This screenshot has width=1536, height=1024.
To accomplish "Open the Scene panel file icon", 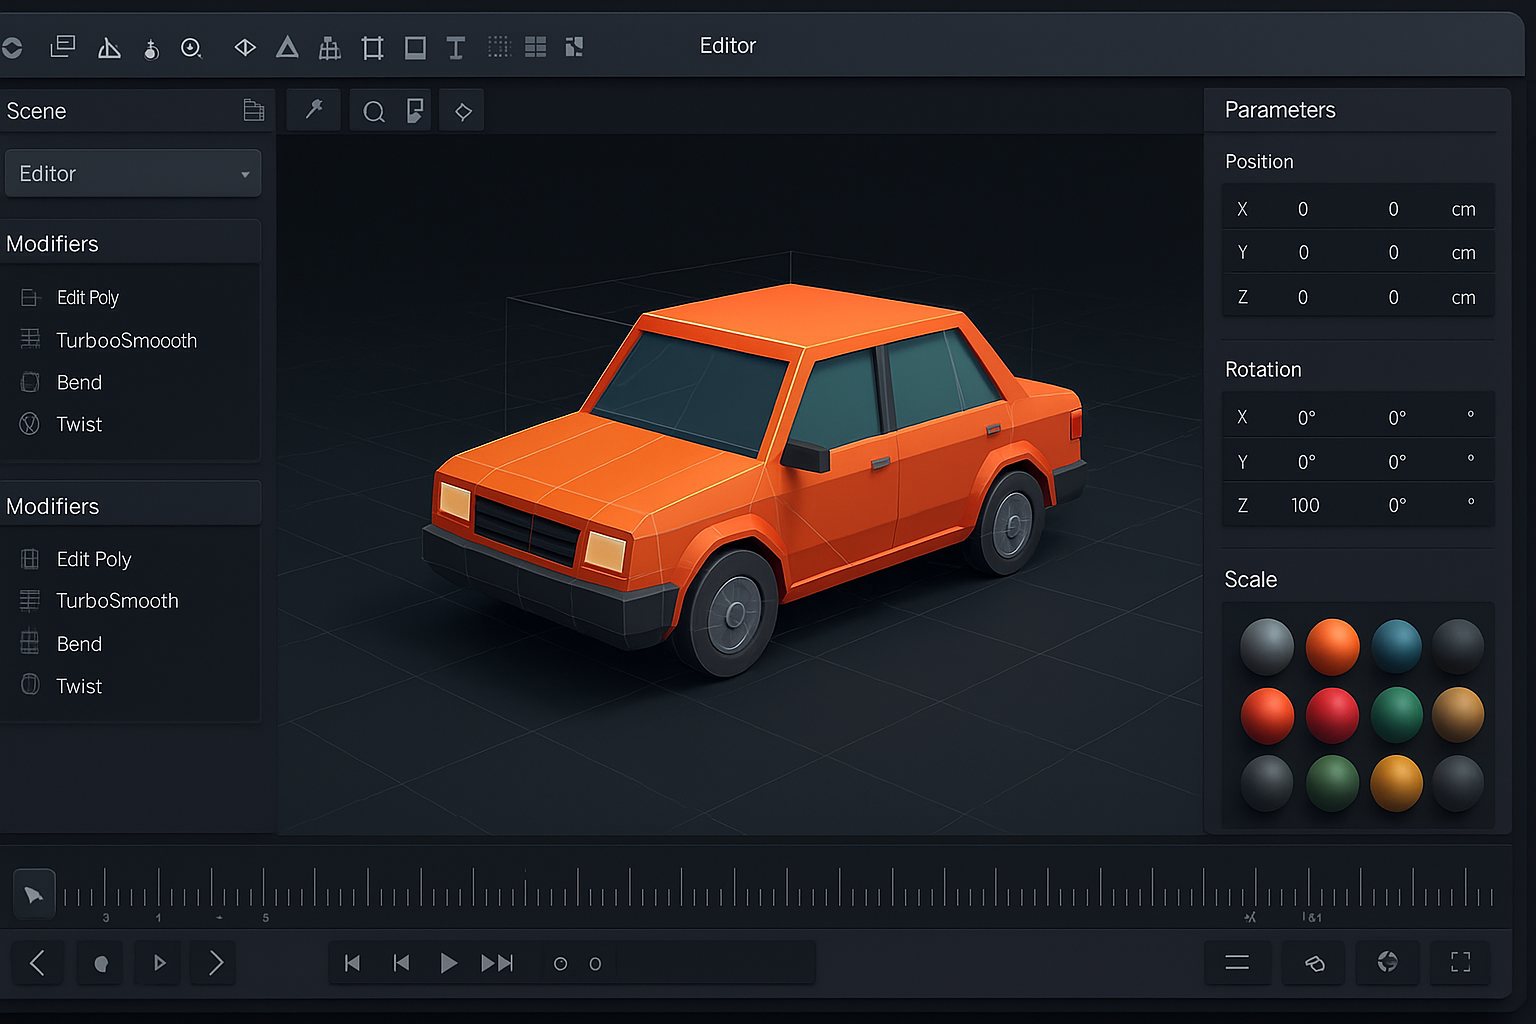I will coord(254,110).
